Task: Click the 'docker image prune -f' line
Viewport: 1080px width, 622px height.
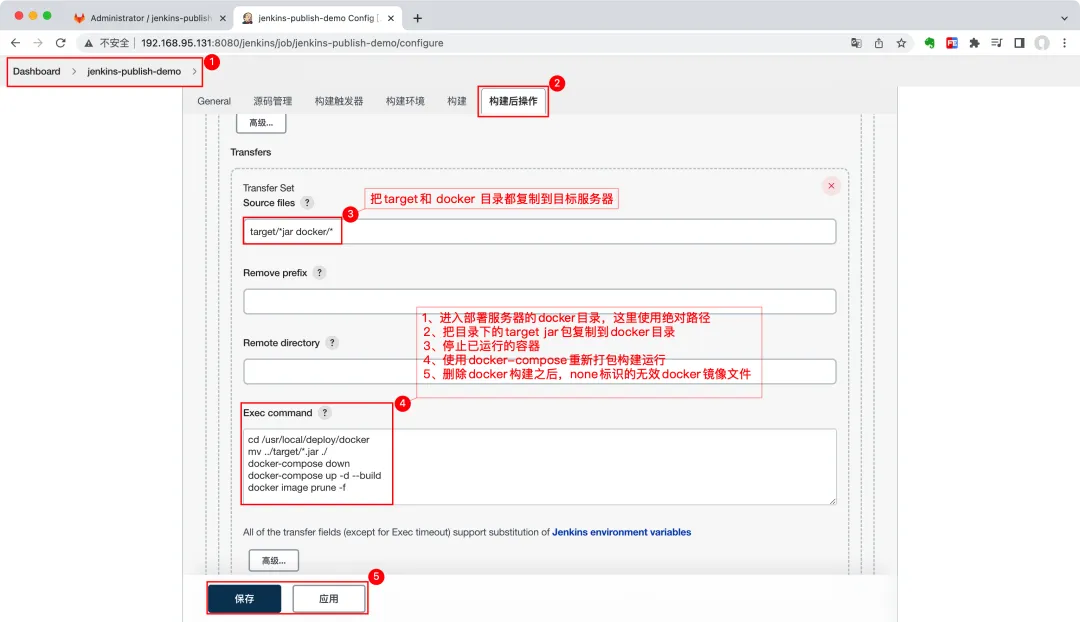Action: (297, 488)
